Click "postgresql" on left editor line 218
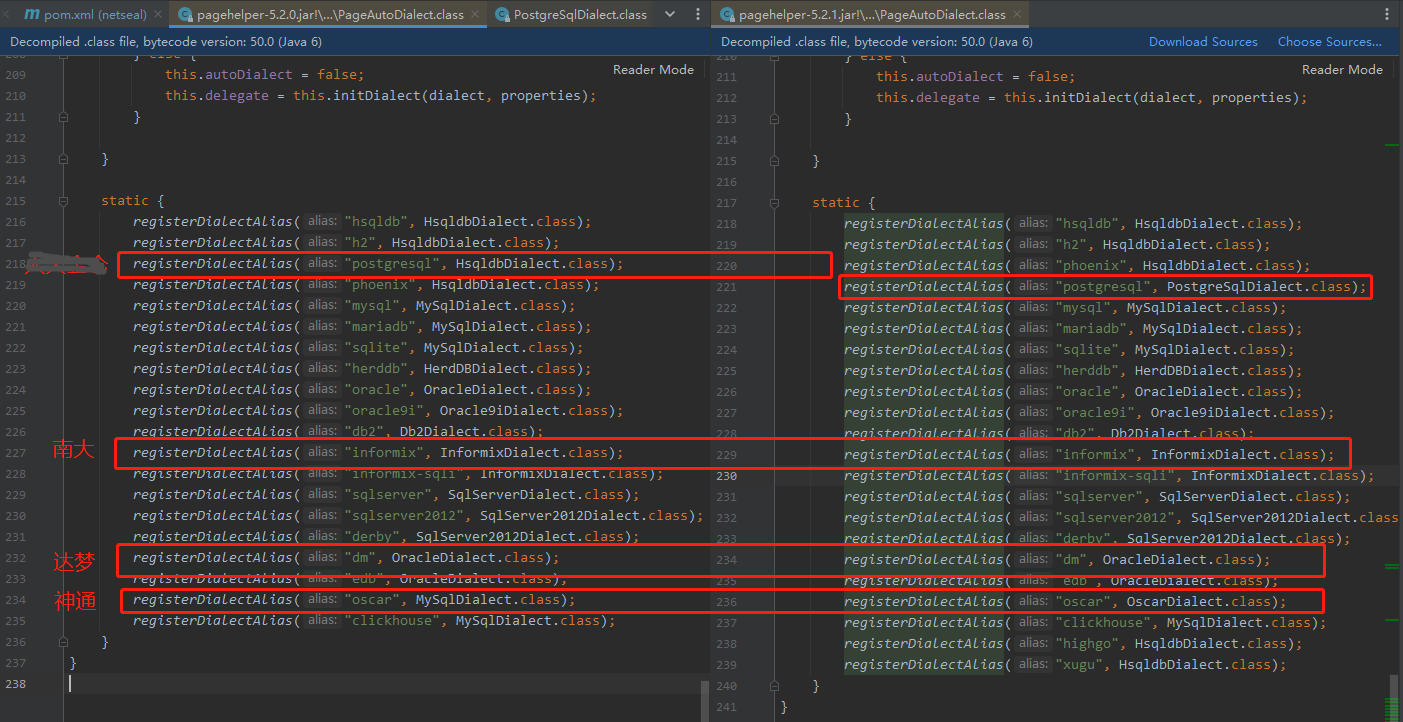 tap(392, 264)
